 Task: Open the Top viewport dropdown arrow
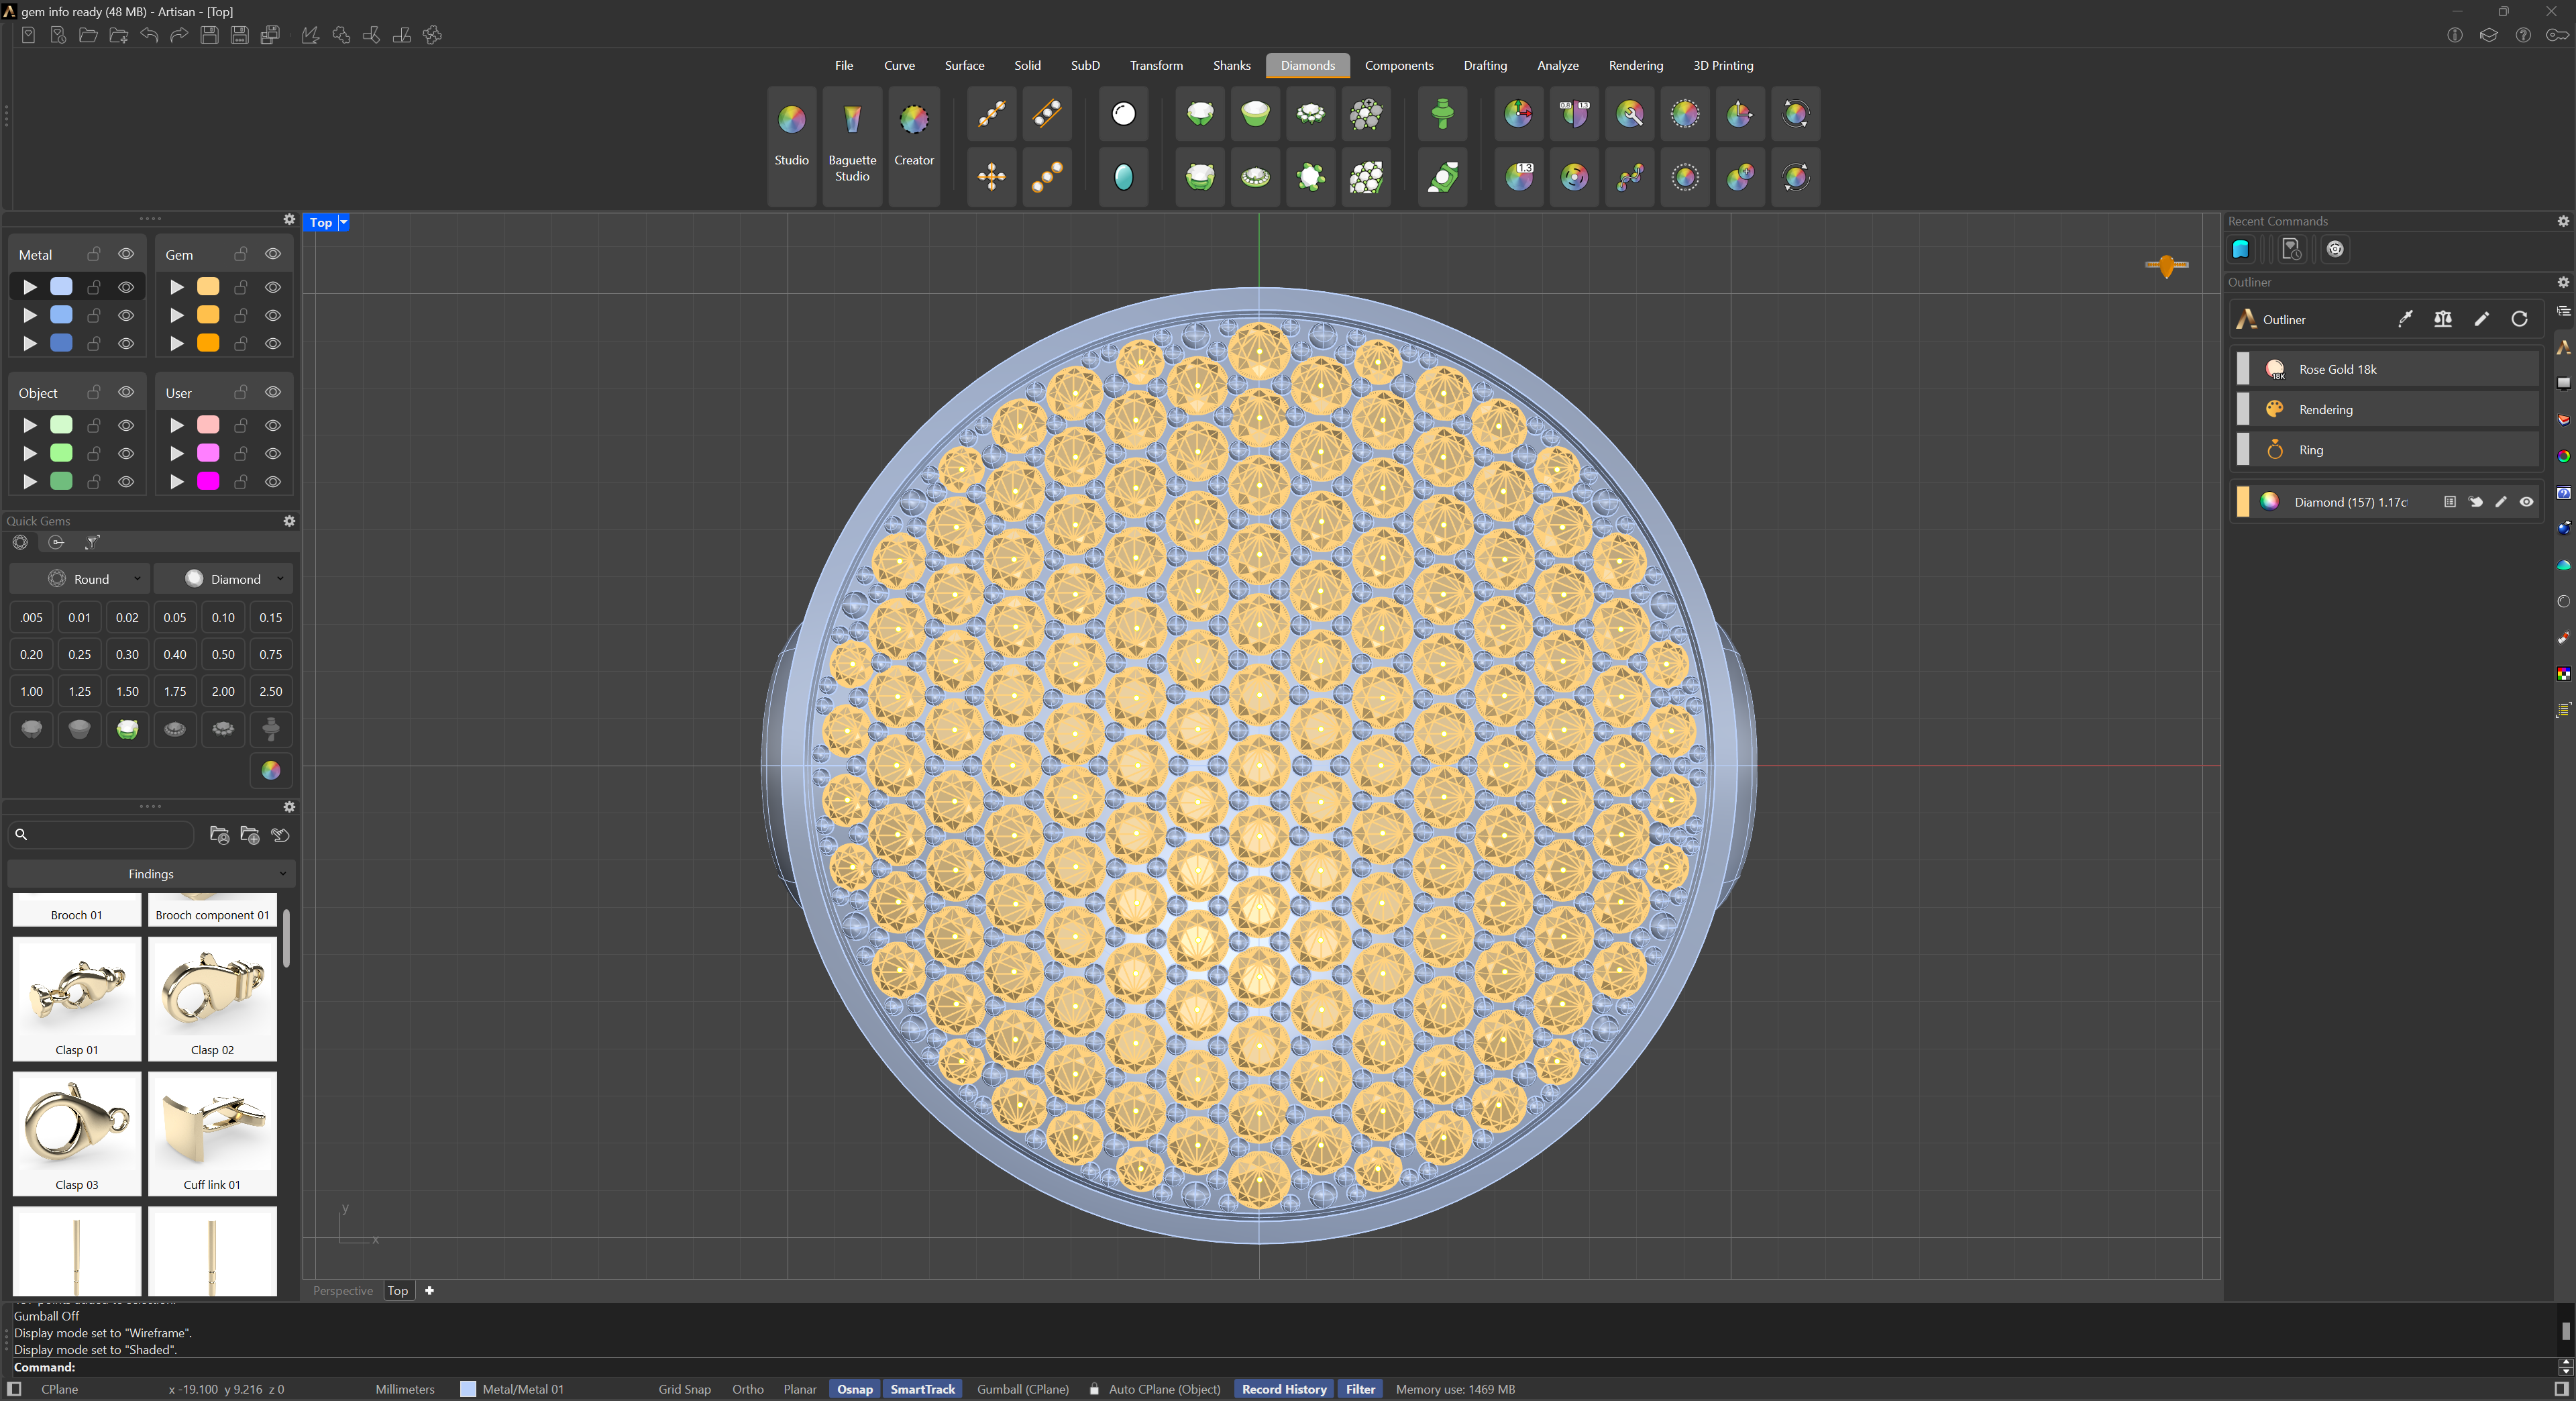(x=343, y=223)
